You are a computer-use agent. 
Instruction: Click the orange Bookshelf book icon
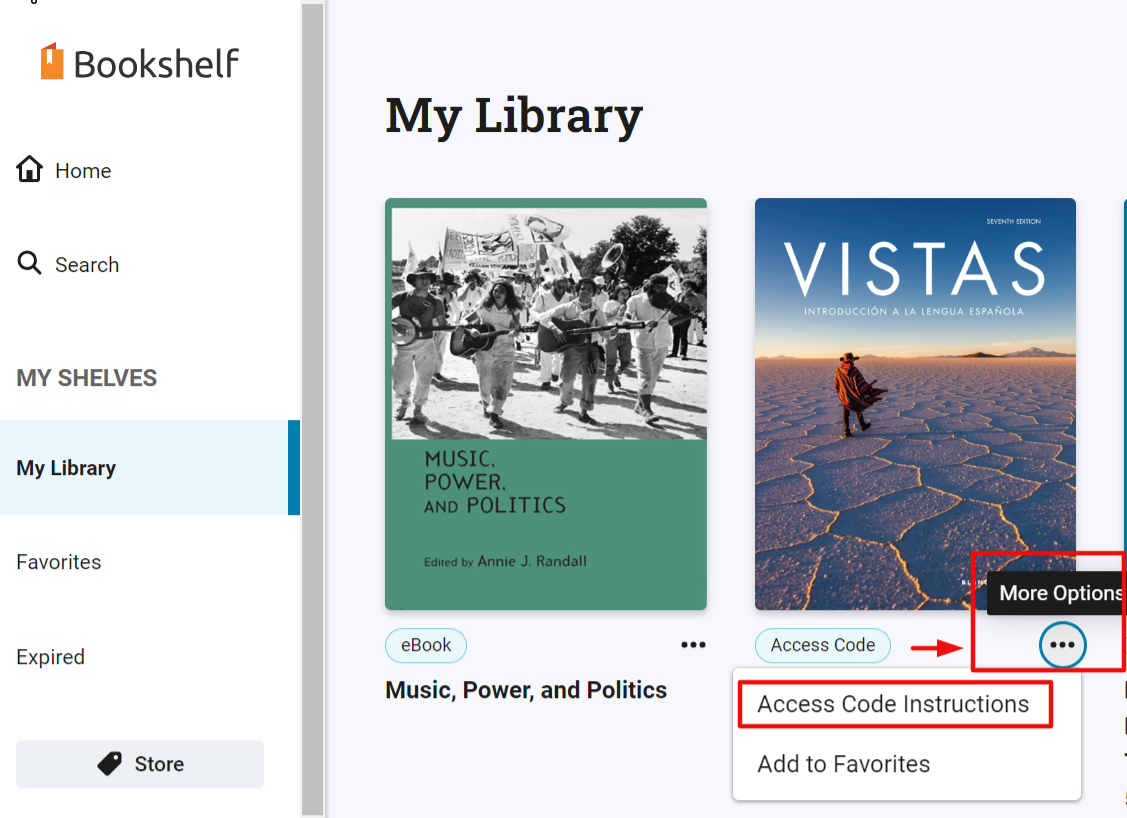tap(50, 61)
